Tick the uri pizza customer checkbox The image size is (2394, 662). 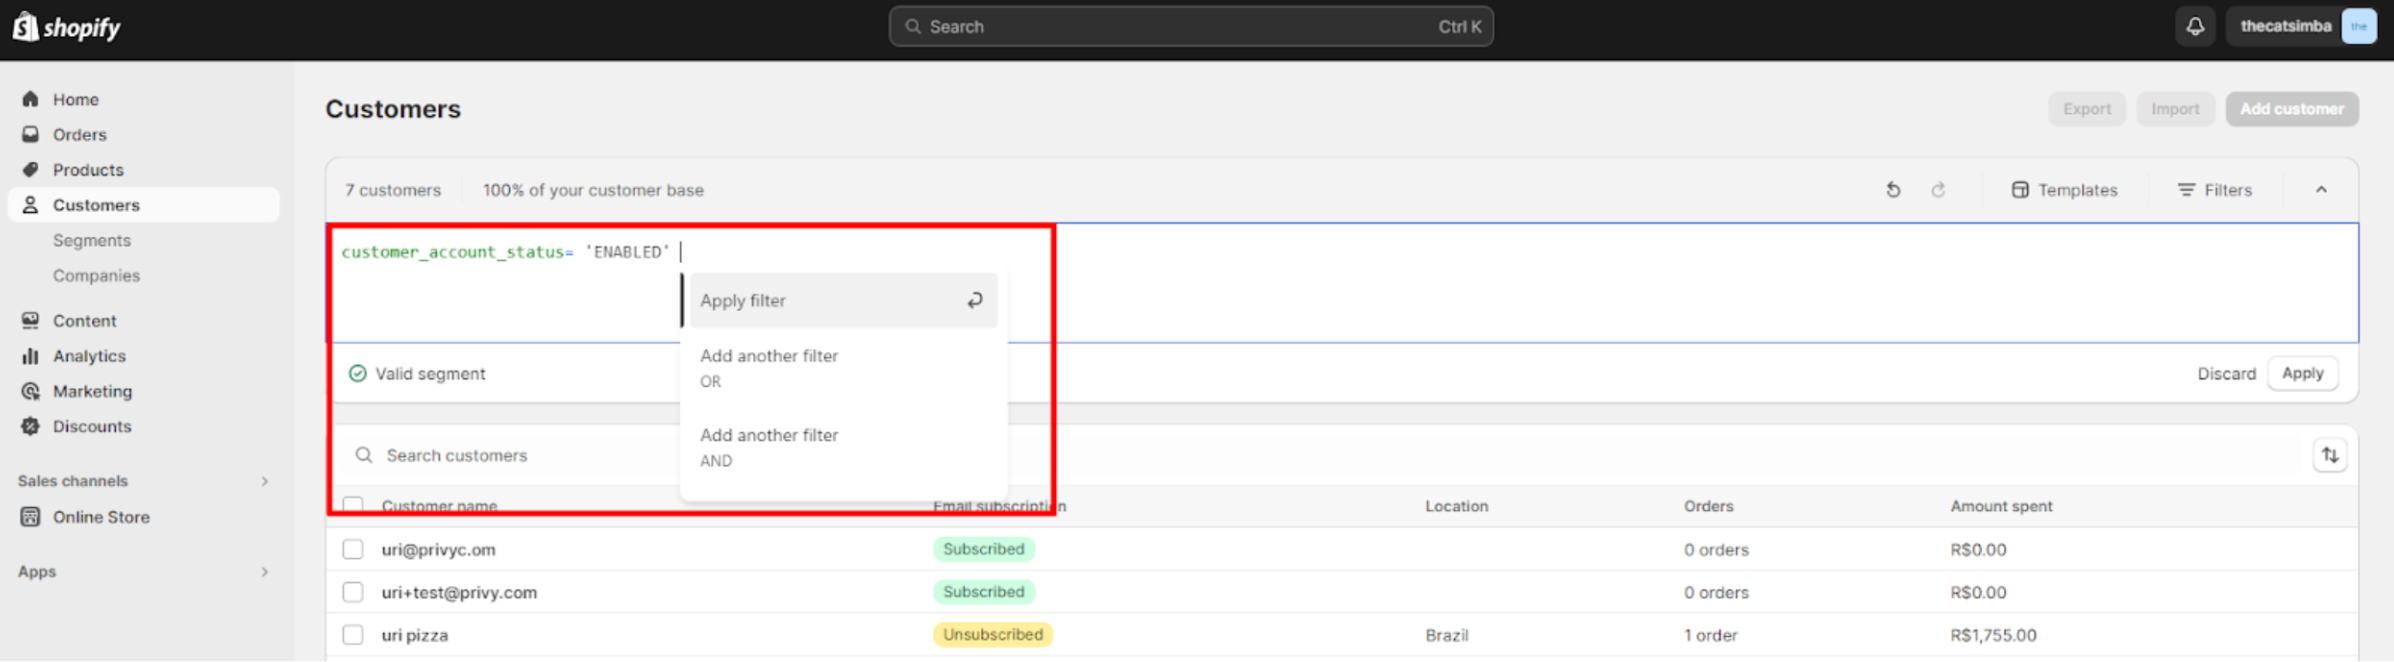click(353, 635)
